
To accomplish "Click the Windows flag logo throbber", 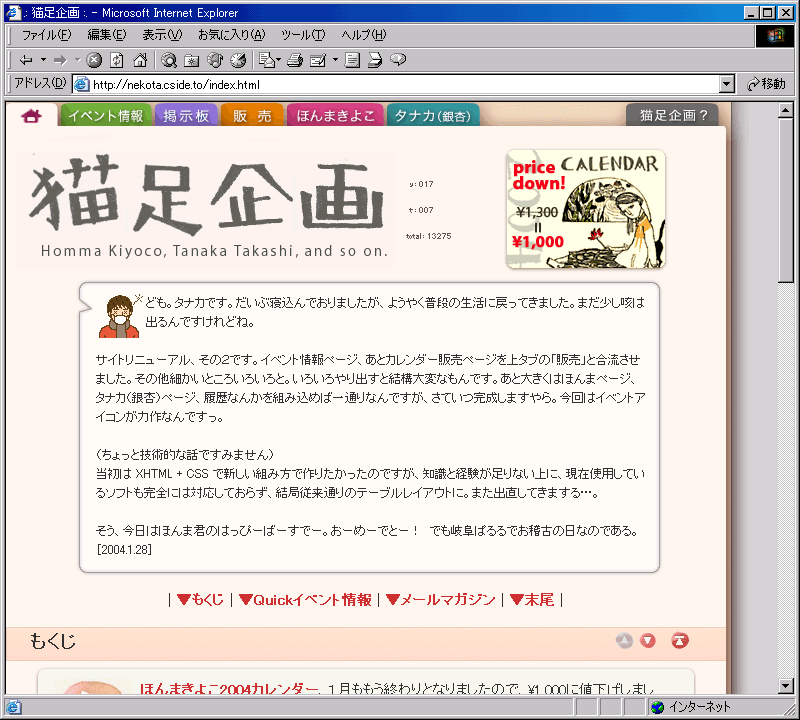I will pos(774,35).
